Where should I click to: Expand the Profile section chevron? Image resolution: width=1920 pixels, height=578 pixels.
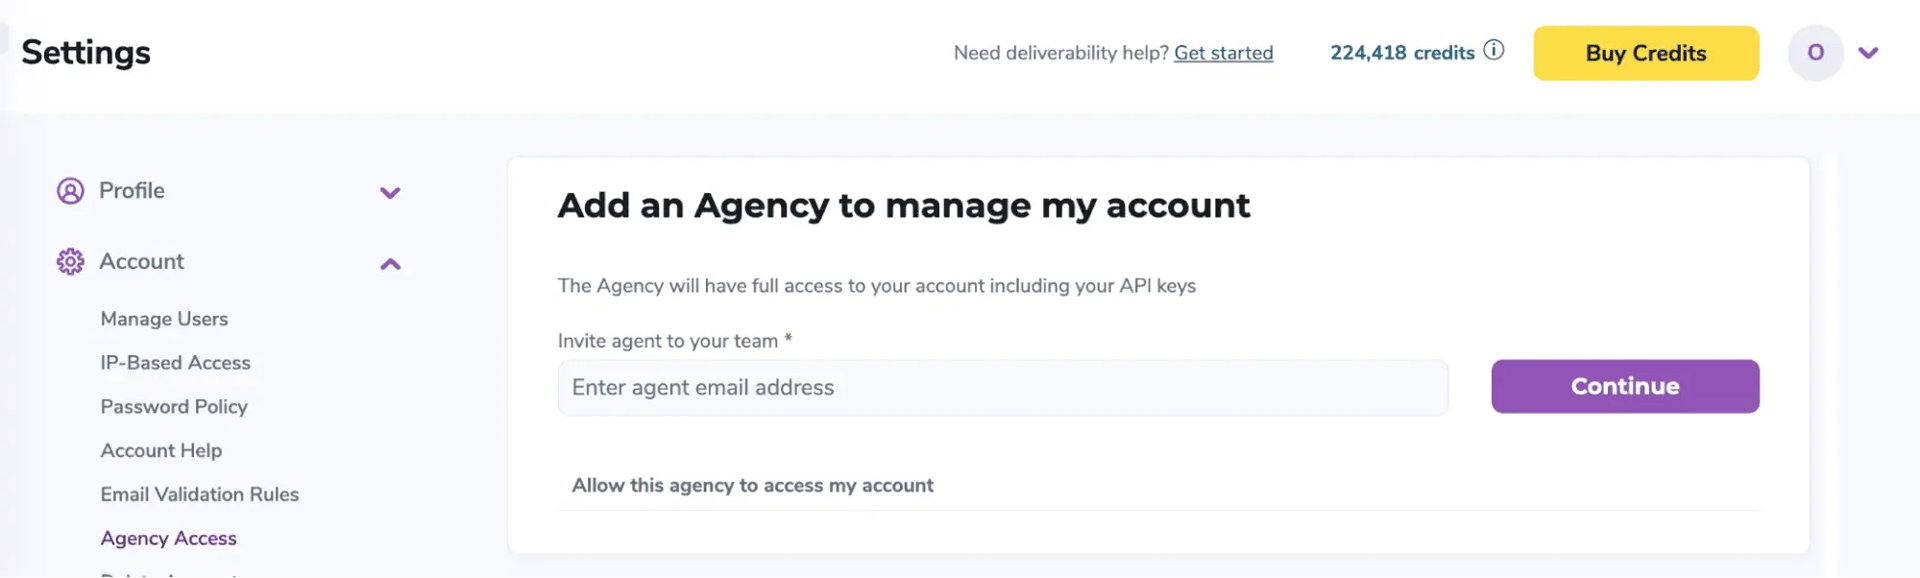(x=390, y=193)
